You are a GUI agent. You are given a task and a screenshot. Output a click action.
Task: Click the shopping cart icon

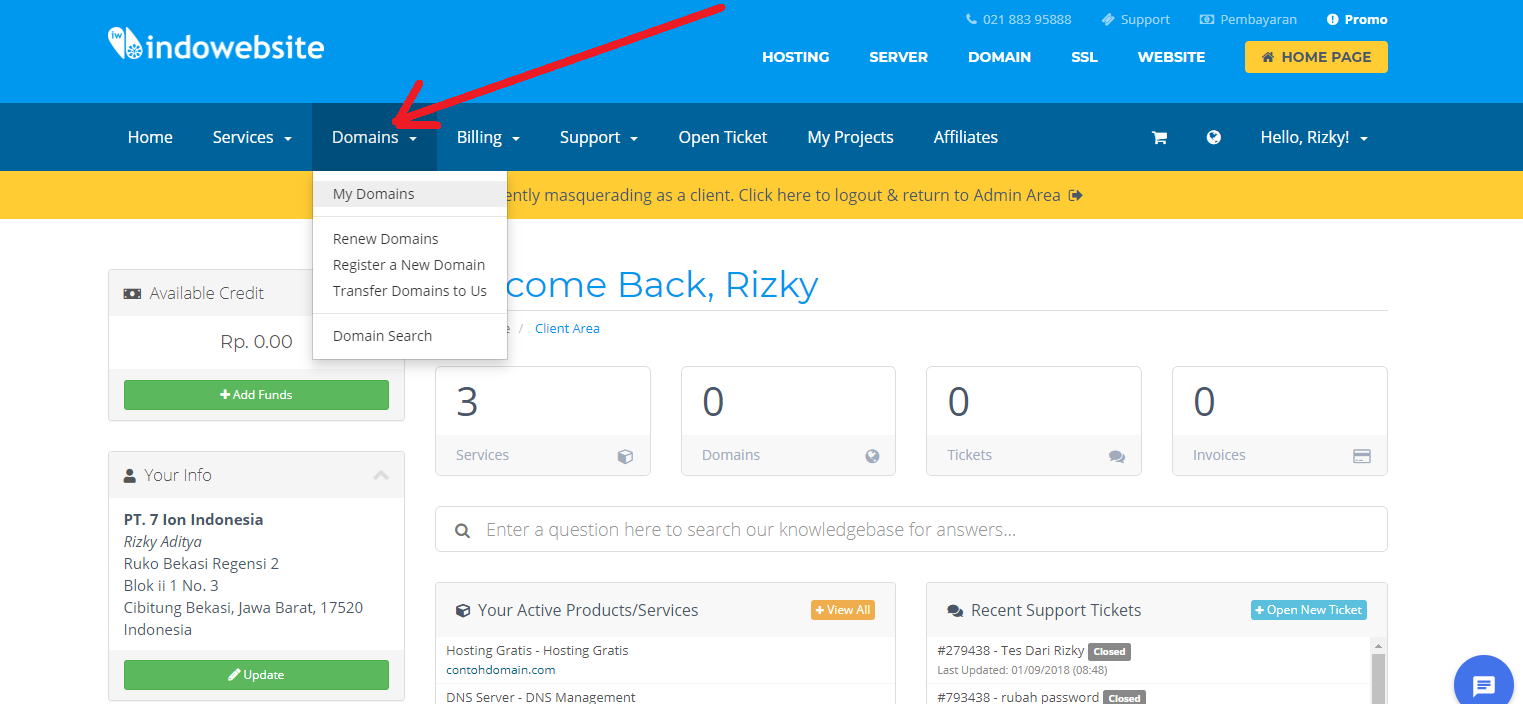(1159, 138)
